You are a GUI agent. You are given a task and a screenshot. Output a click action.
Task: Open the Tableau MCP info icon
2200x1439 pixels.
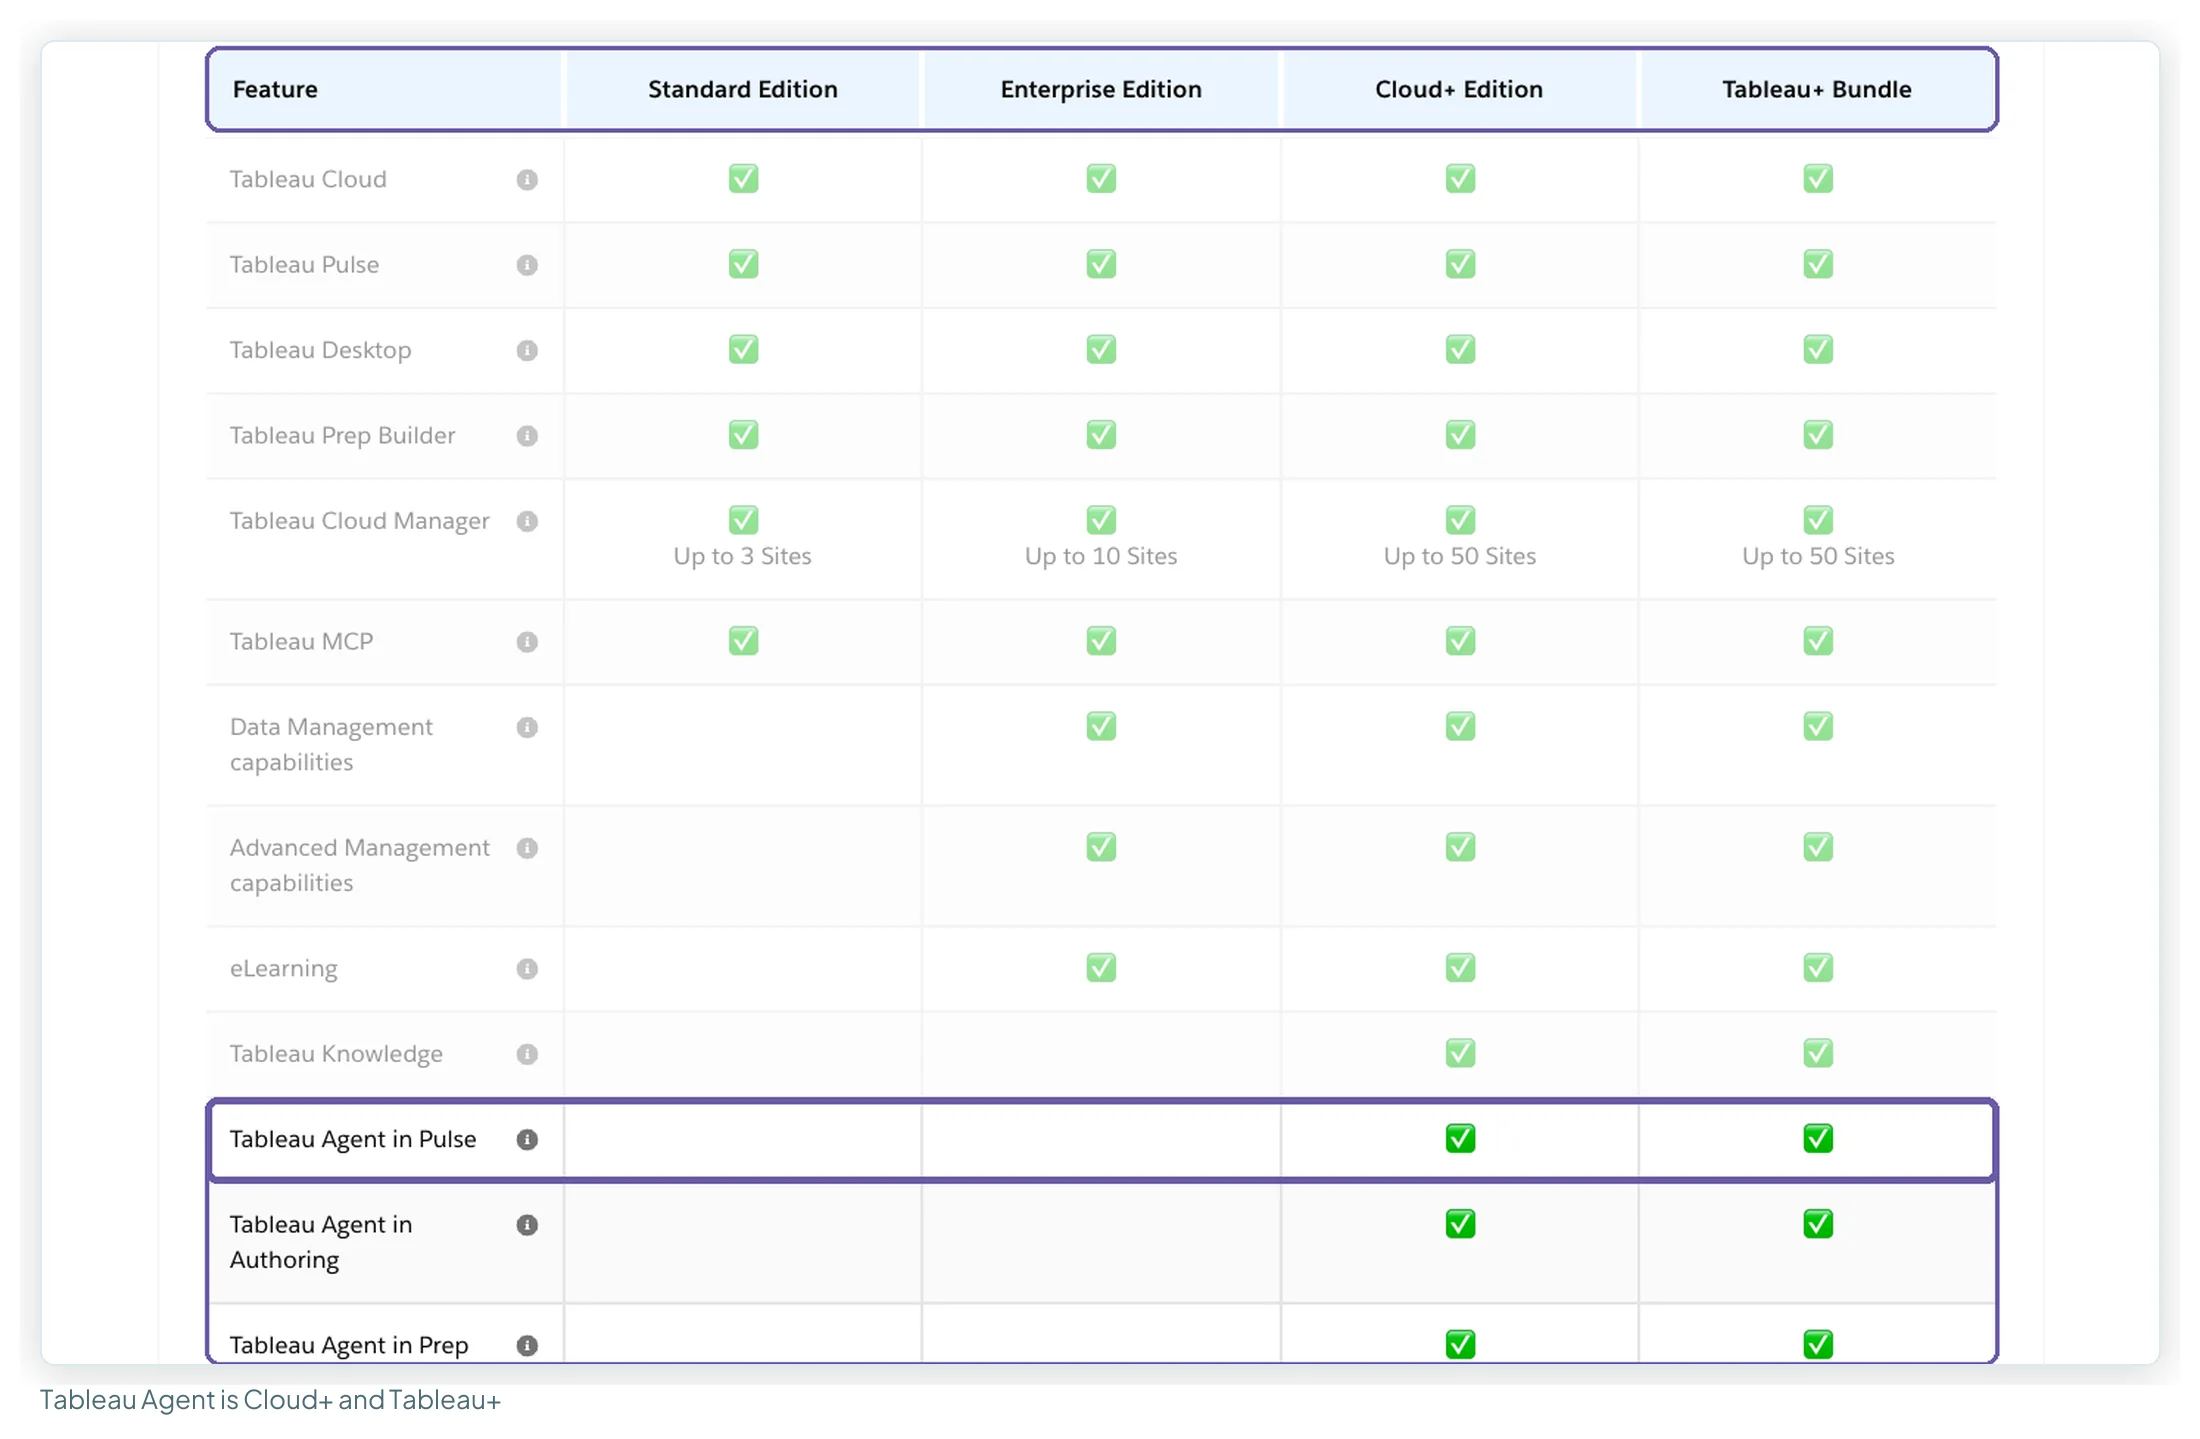[527, 642]
